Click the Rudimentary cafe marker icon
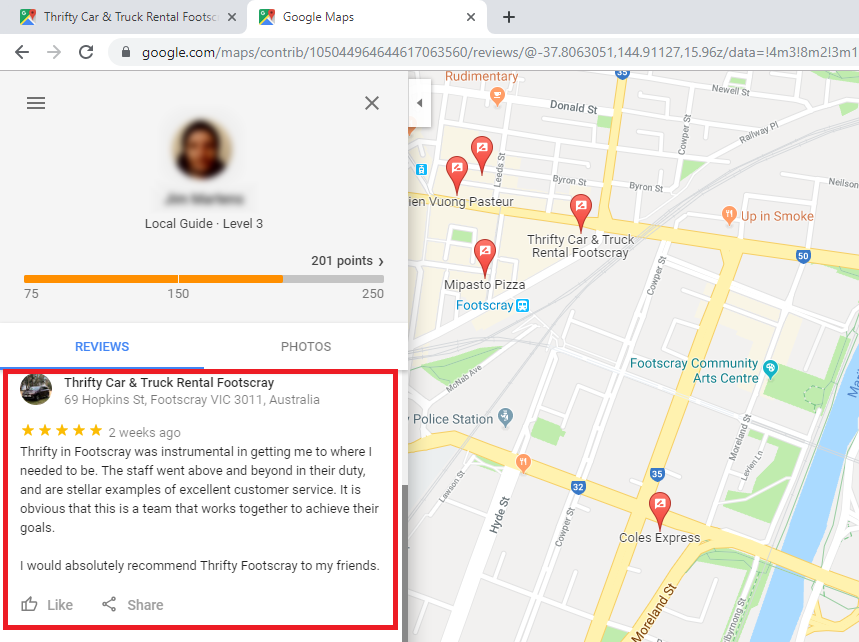 point(497,96)
